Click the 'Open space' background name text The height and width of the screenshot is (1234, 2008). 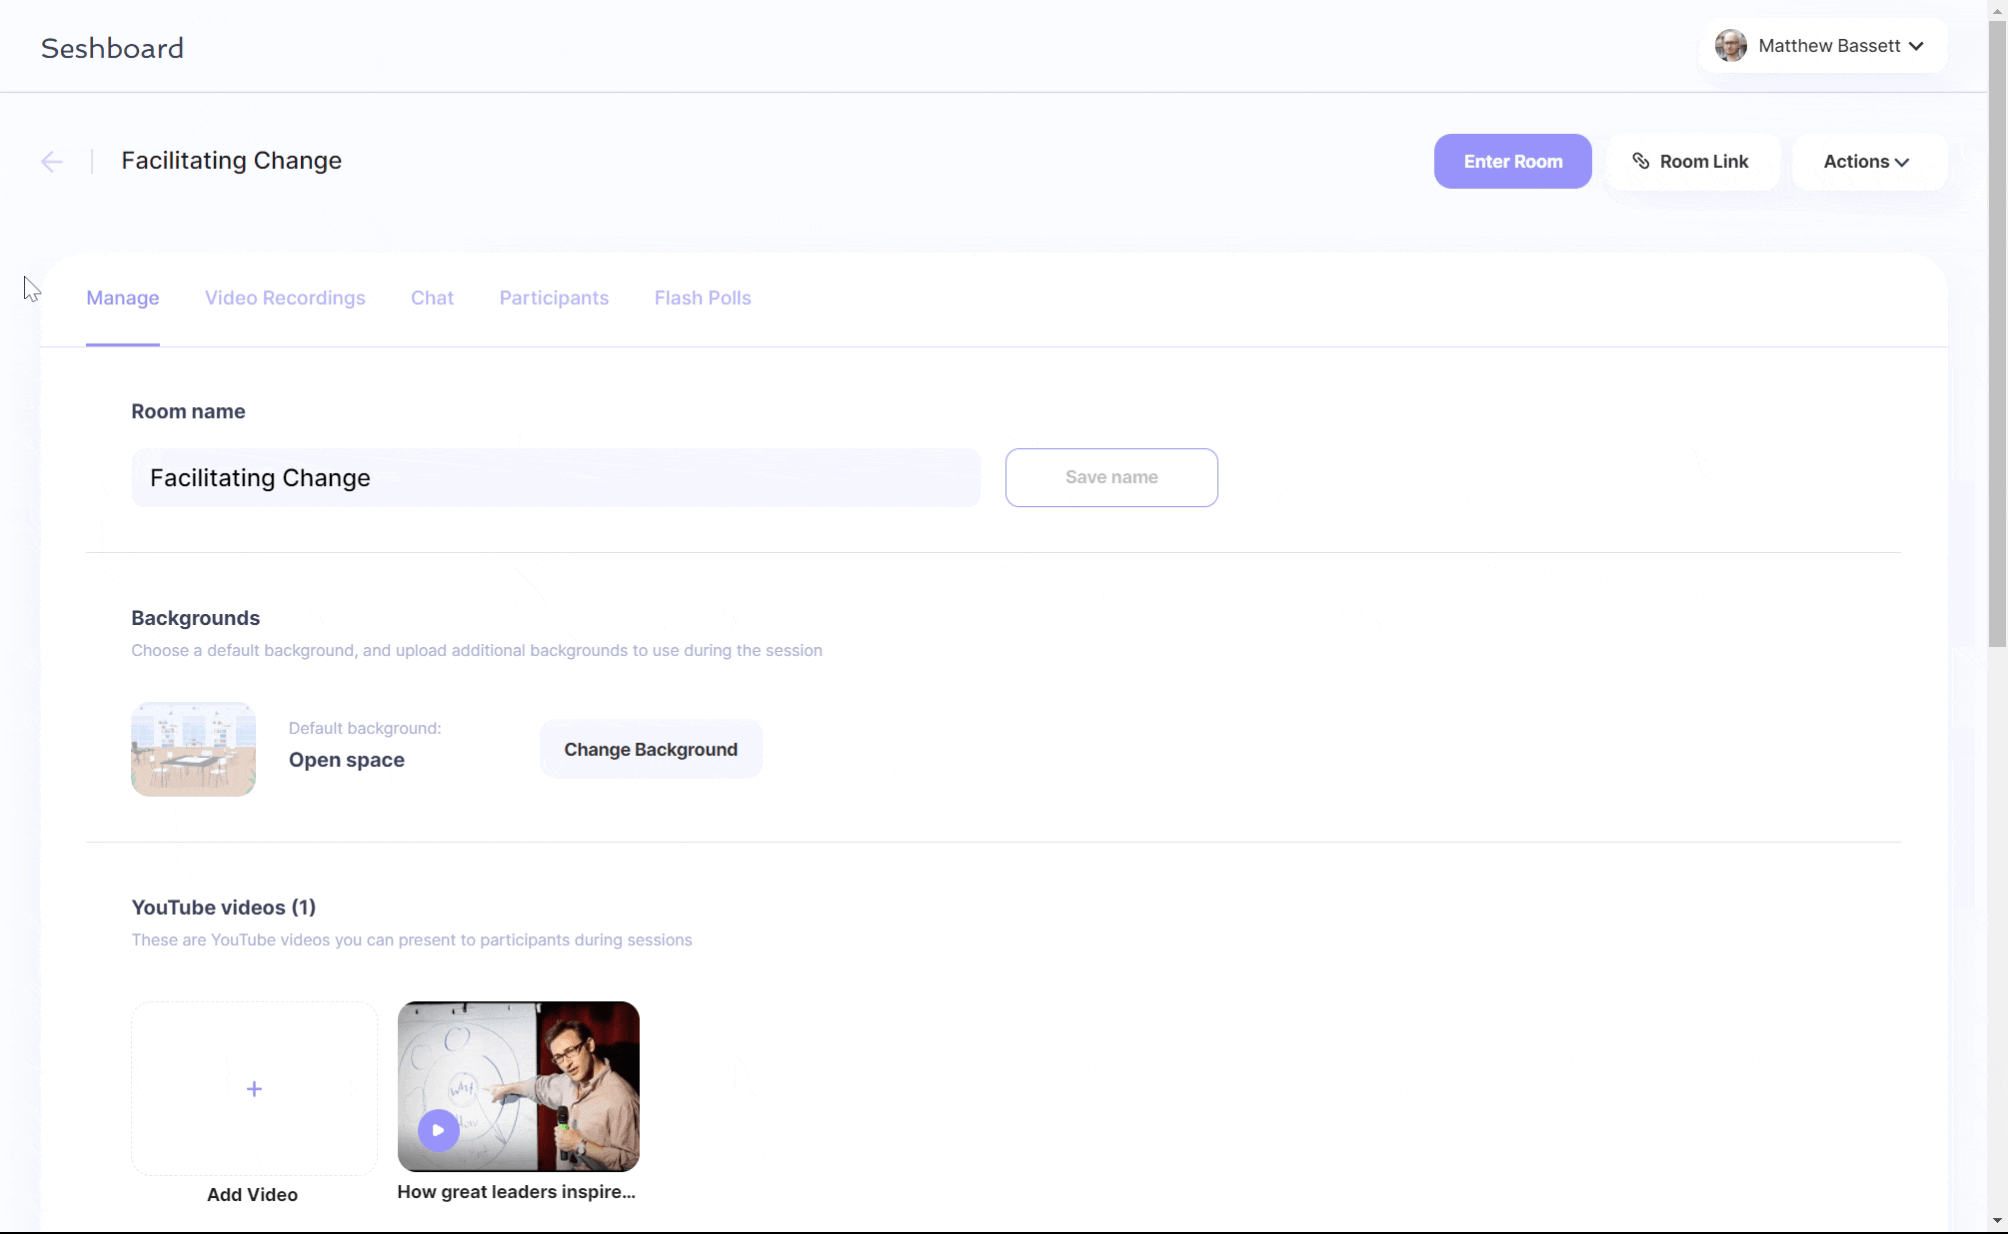(x=347, y=760)
